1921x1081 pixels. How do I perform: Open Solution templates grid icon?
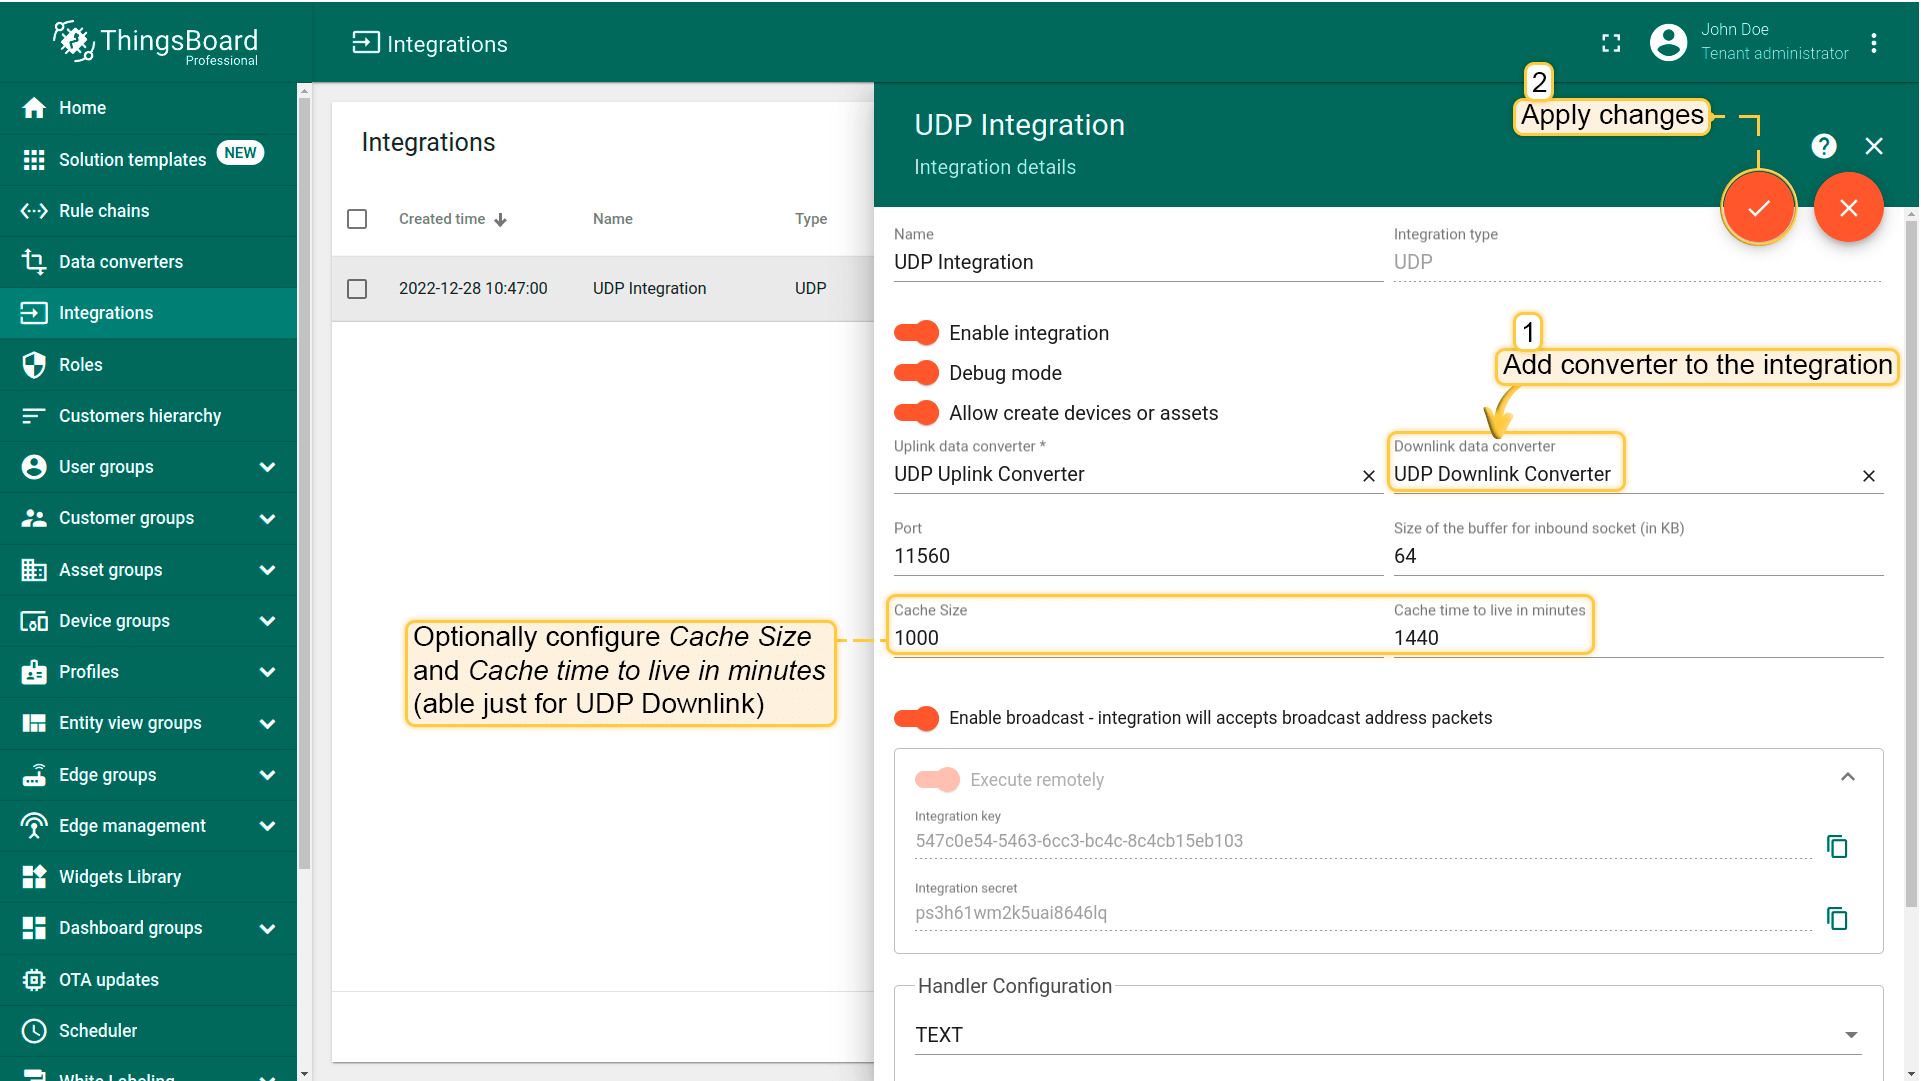34,160
